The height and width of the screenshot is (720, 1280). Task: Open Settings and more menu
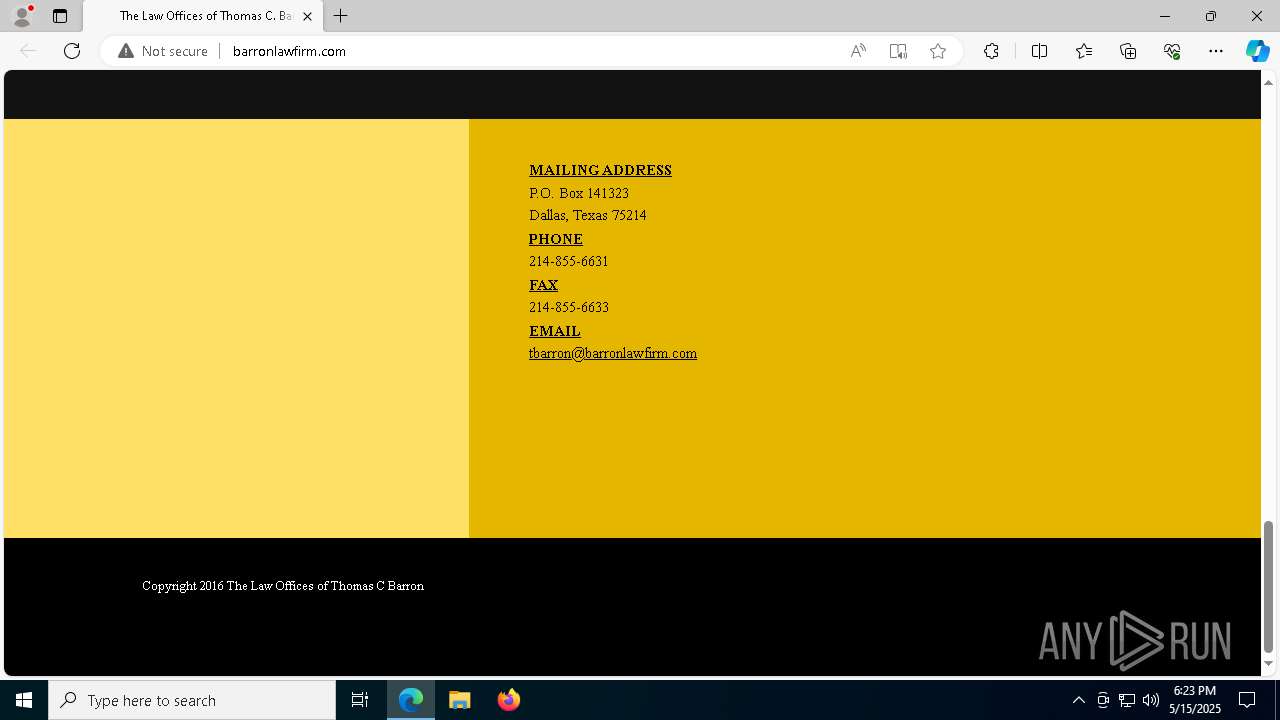point(1216,51)
